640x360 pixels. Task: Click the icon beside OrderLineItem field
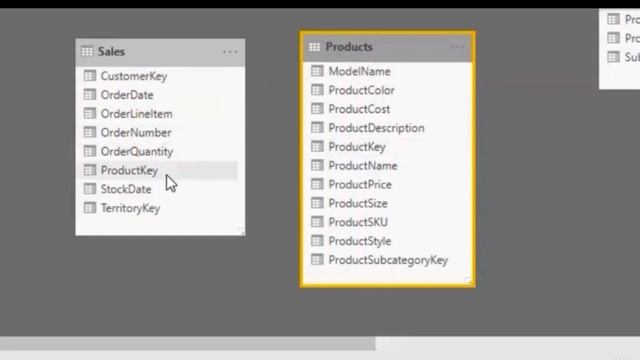click(x=89, y=113)
